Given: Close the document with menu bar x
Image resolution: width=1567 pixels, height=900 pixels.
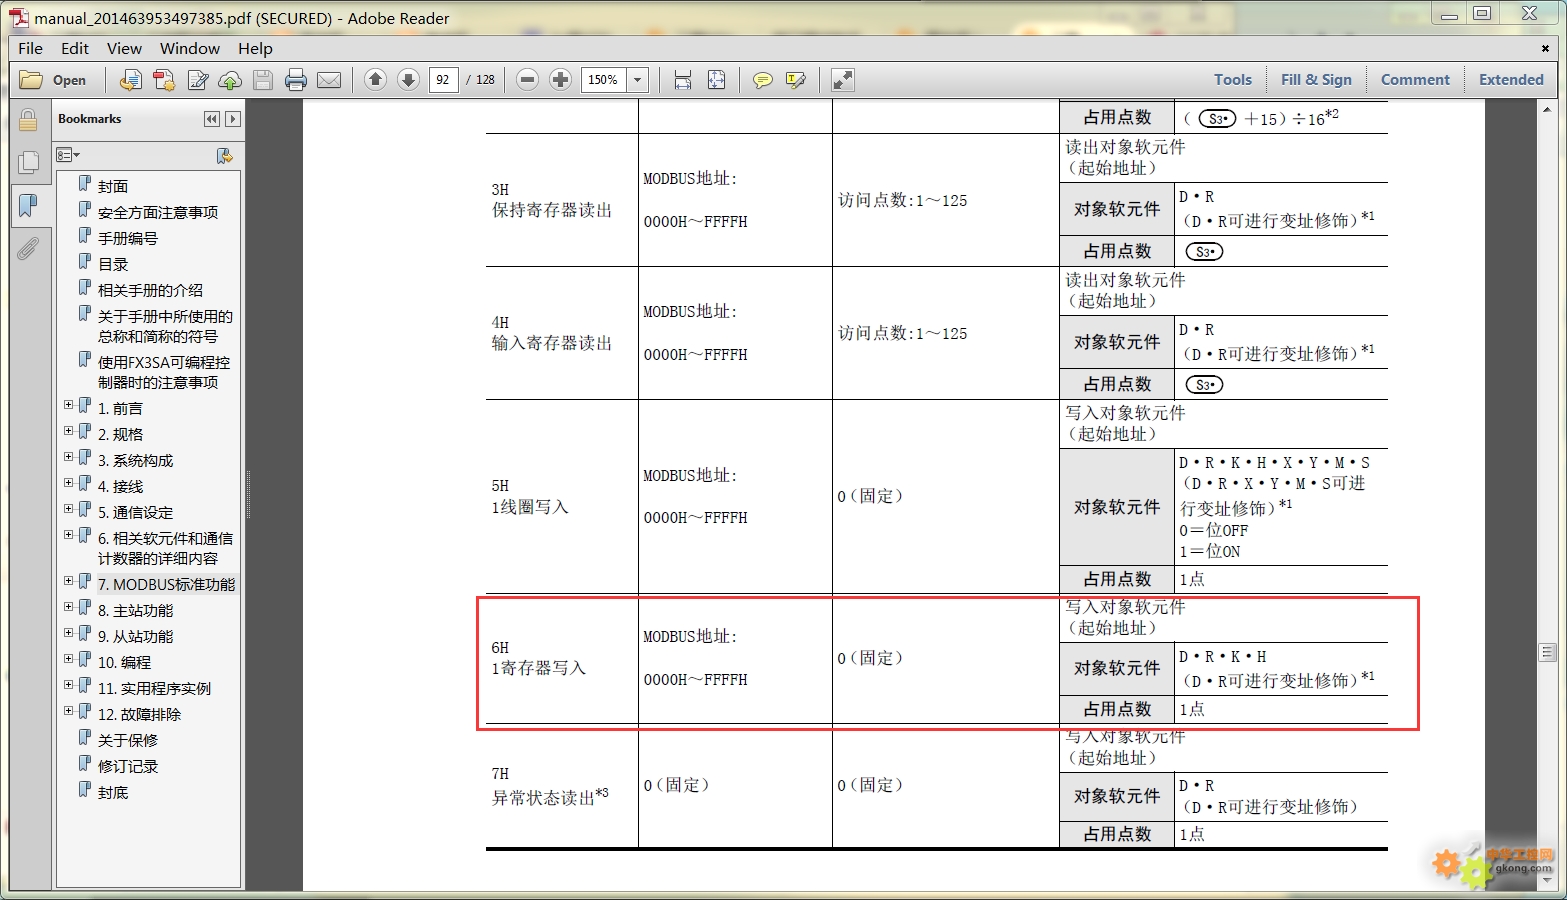Looking at the screenshot, I should pyautogui.click(x=1545, y=48).
